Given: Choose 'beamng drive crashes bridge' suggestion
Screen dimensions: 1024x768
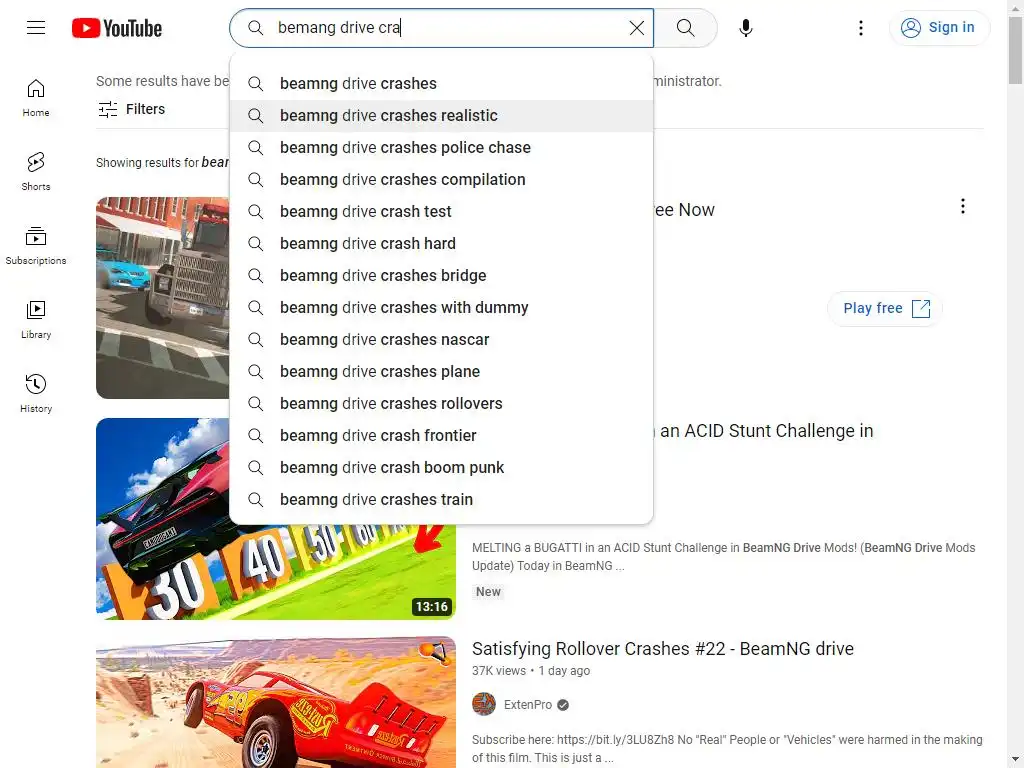Looking at the screenshot, I should tap(441, 276).
